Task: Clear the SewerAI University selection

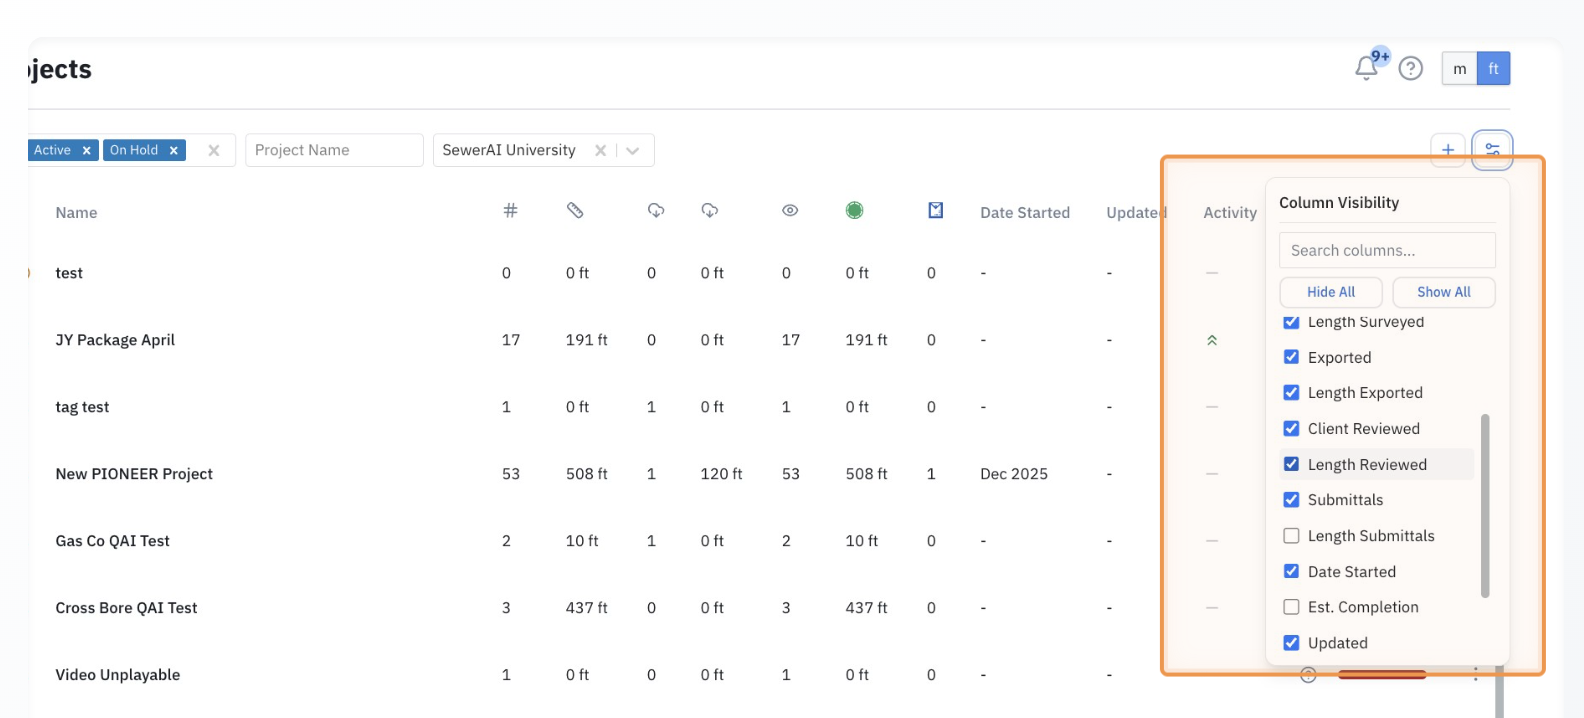Action: pos(600,150)
